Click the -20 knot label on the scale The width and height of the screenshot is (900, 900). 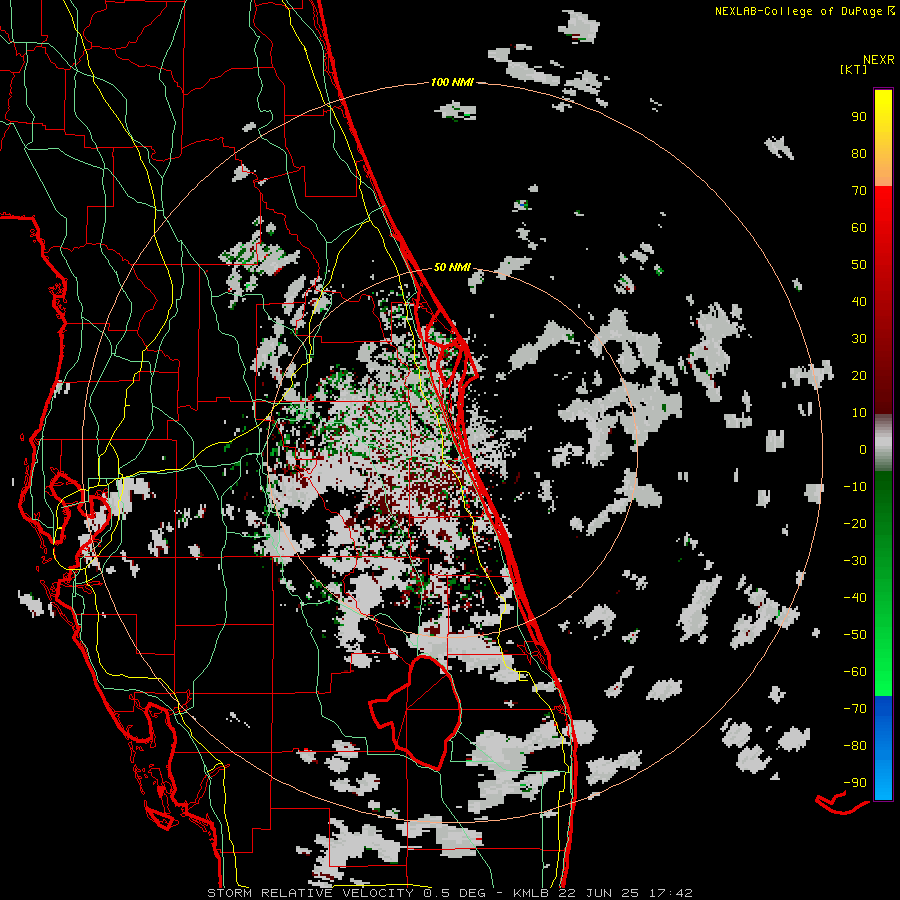tap(855, 523)
